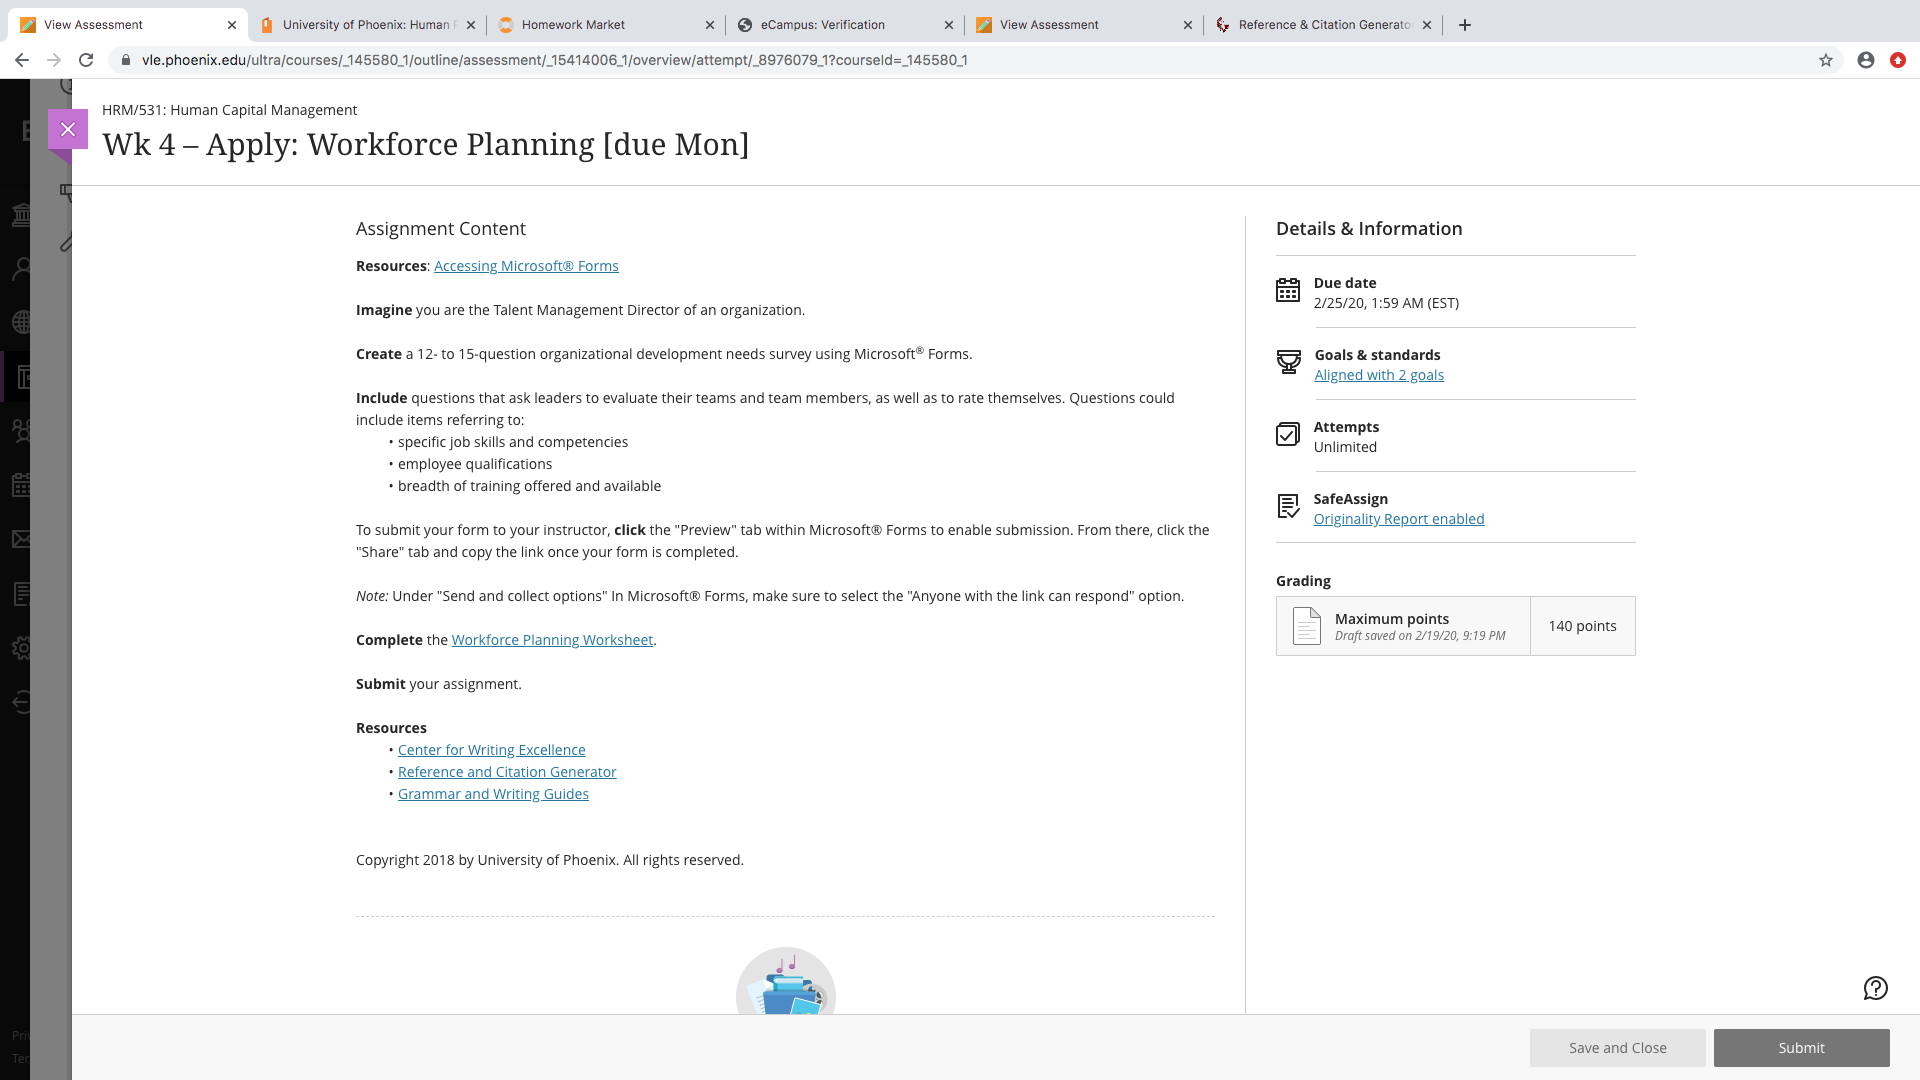This screenshot has height=1080, width=1920.
Task: Bookmark this page with the star icon
Action: (x=1826, y=60)
